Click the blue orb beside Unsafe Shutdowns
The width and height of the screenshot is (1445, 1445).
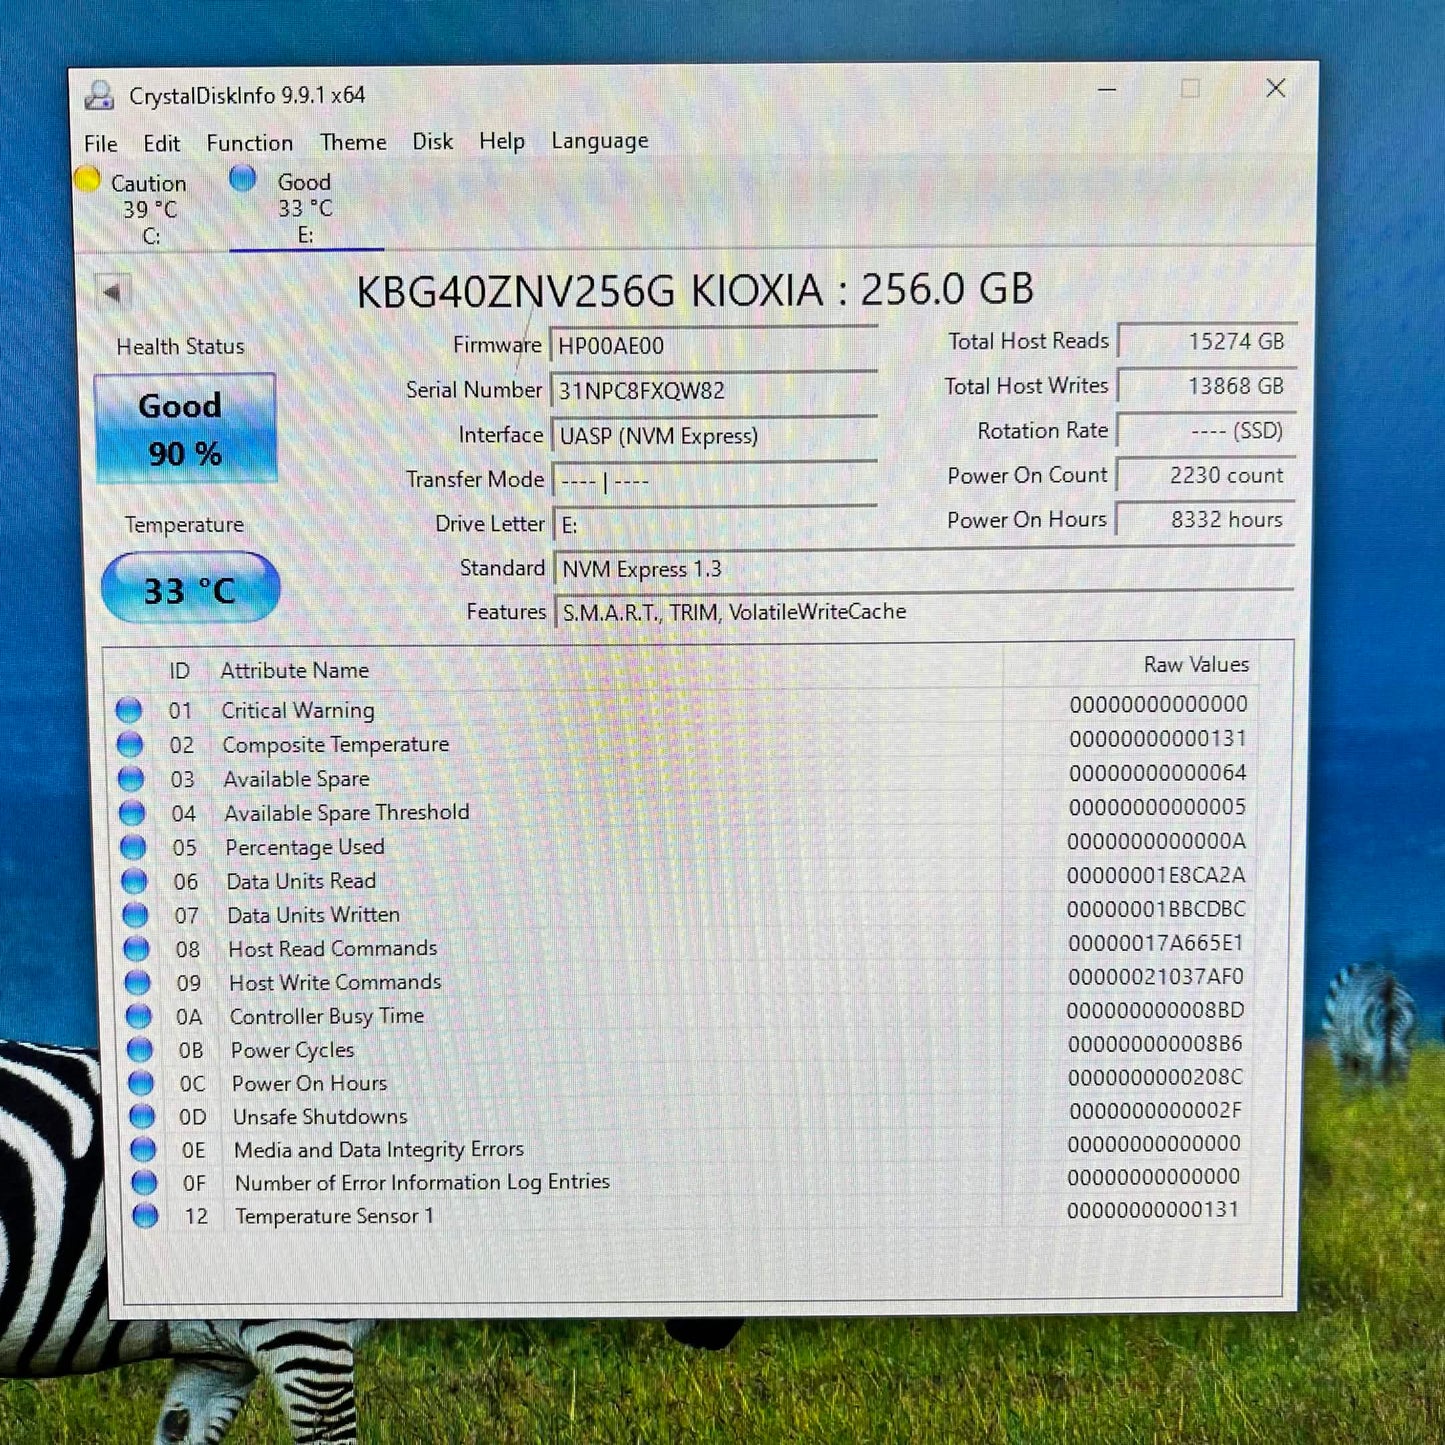pyautogui.click(x=142, y=1115)
